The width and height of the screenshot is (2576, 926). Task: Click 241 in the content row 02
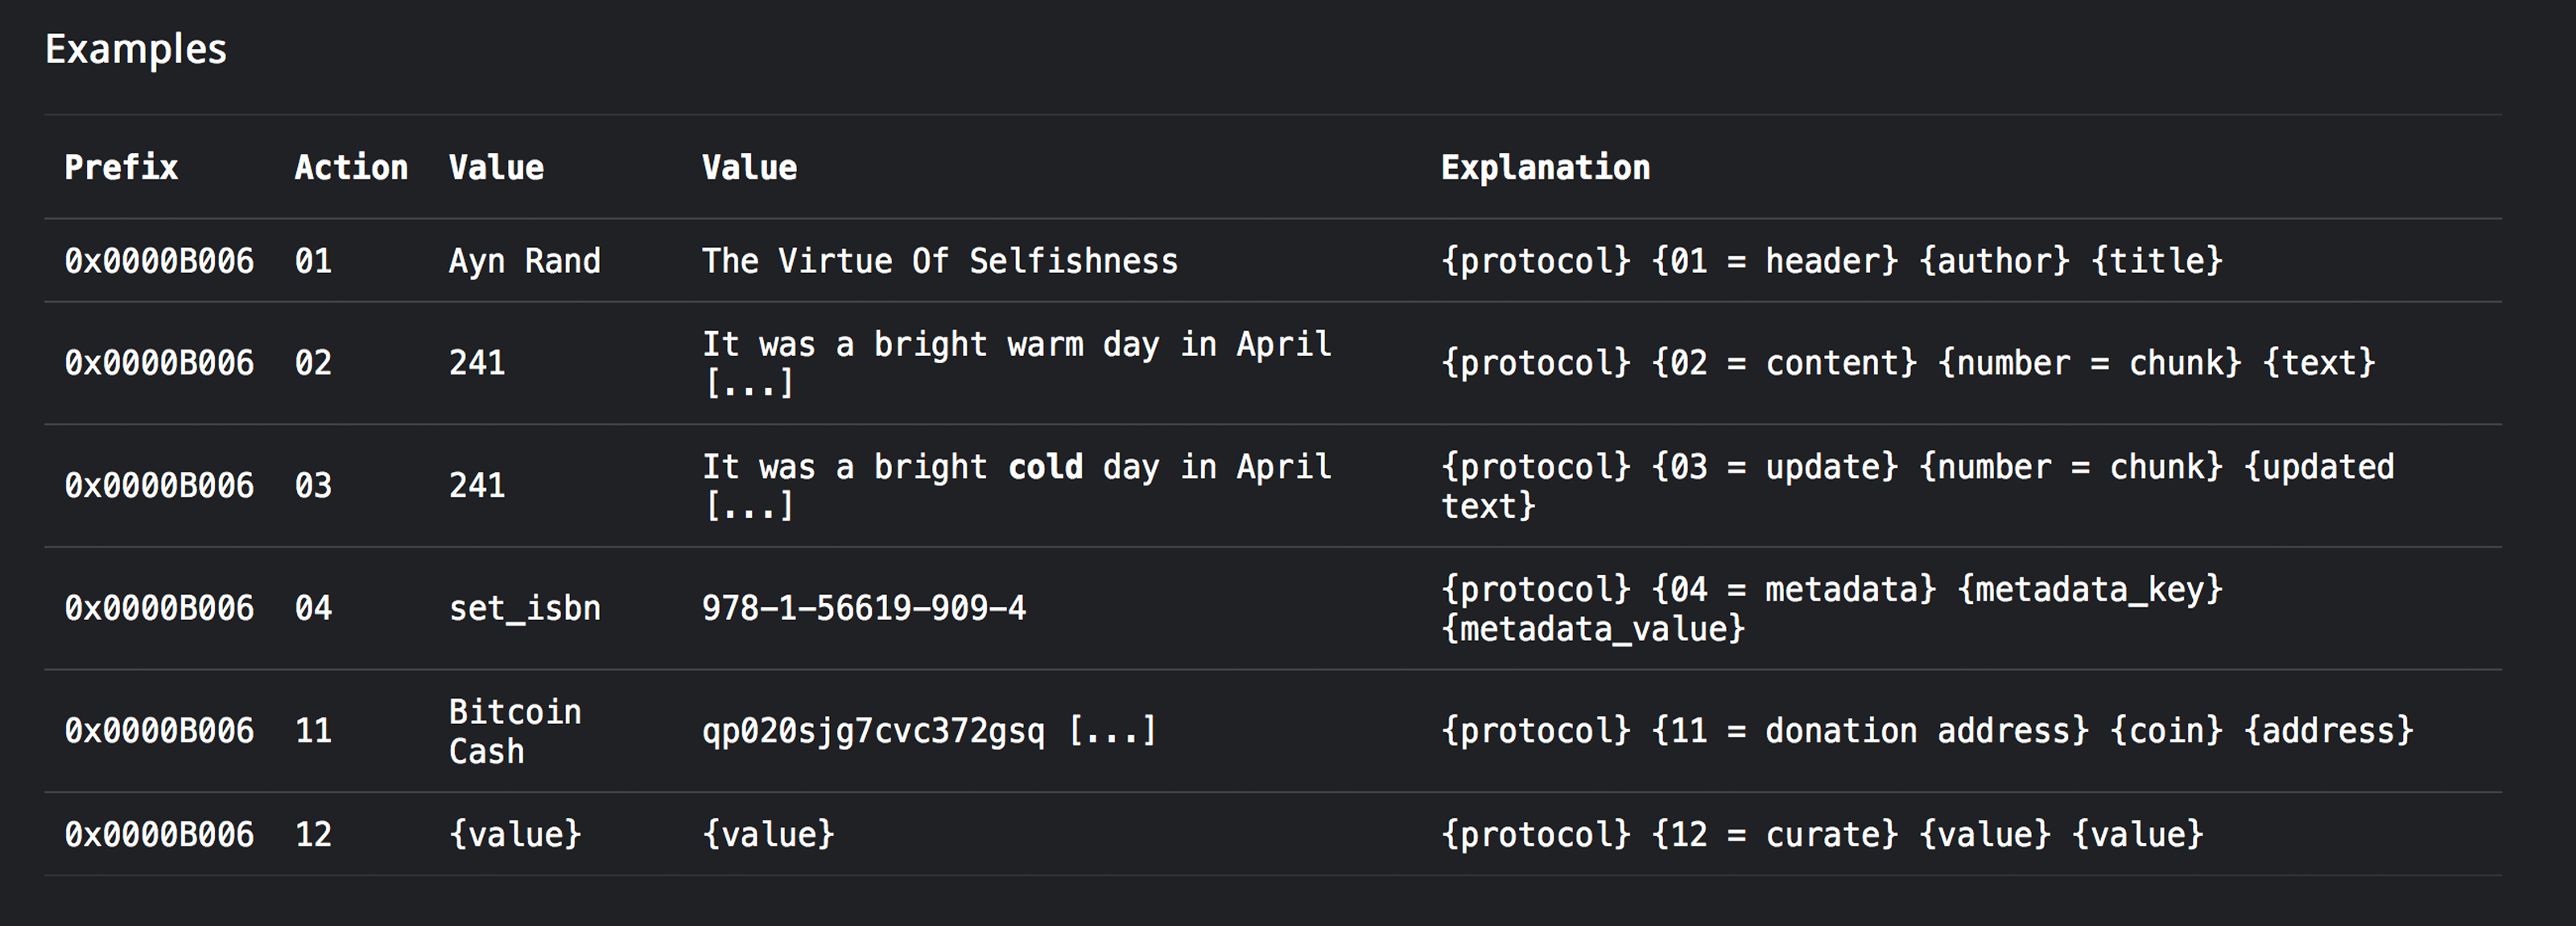click(477, 363)
